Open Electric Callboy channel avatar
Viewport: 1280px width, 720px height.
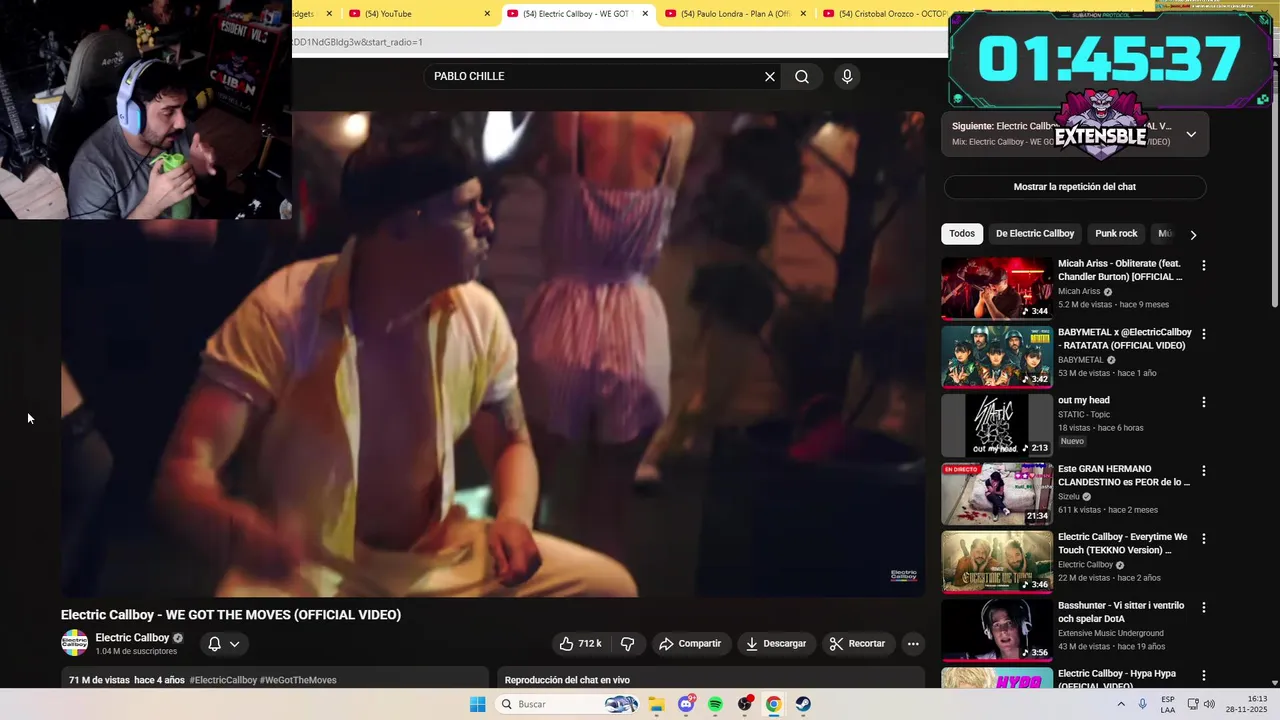coord(74,643)
